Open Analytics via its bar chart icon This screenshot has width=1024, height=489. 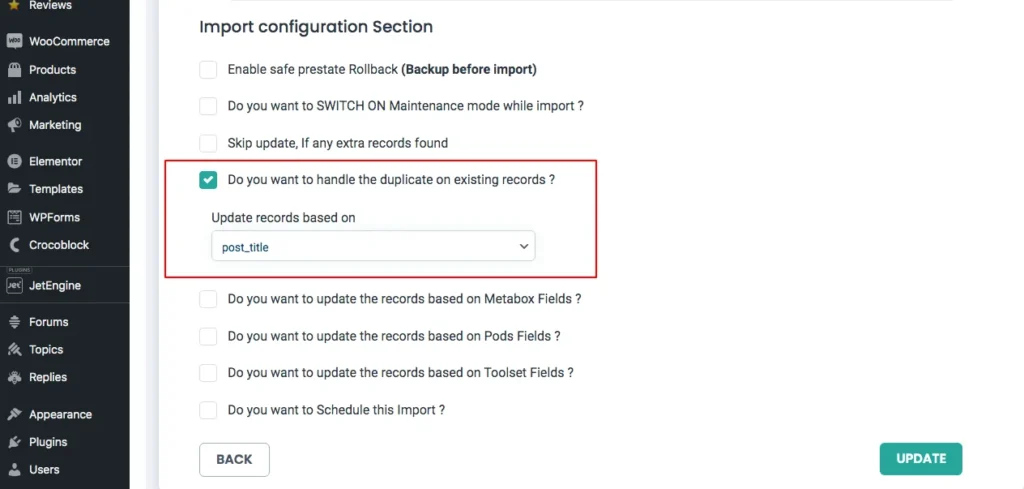(14, 98)
